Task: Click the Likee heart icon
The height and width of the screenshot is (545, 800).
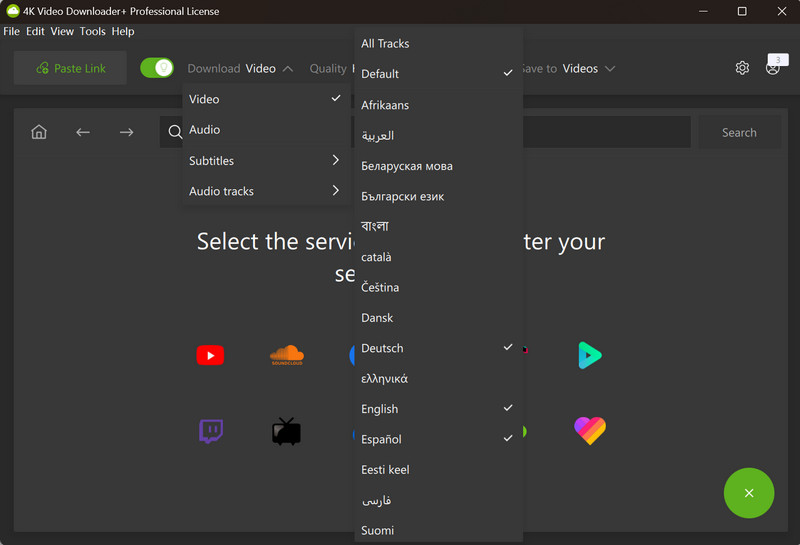Action: (x=590, y=431)
